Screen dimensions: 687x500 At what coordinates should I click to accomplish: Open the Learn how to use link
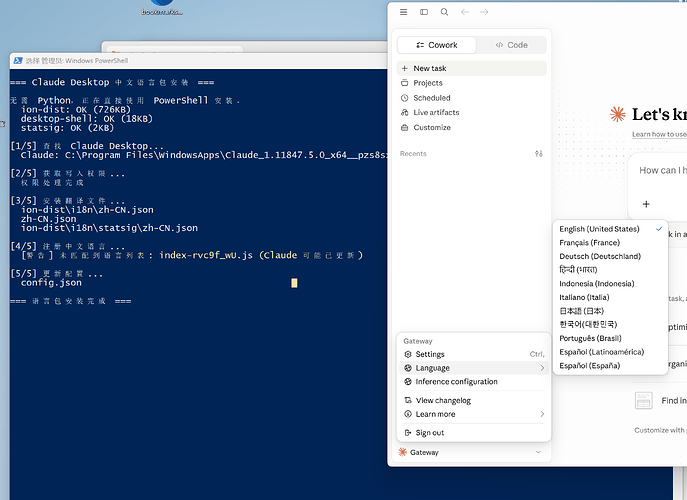click(659, 134)
